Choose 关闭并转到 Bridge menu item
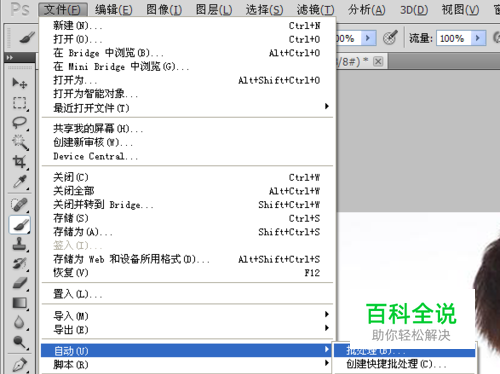The image size is (500, 374). (x=187, y=205)
